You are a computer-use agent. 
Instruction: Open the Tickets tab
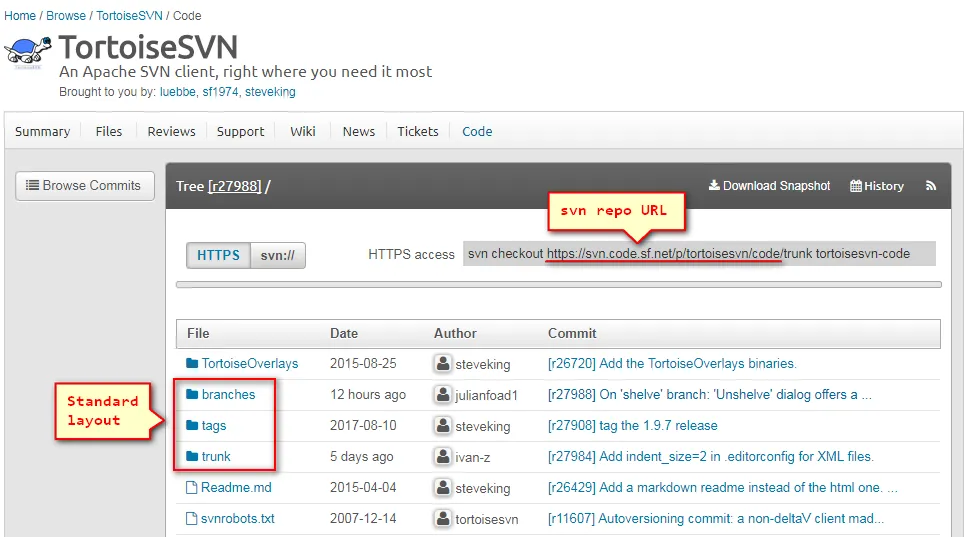point(418,131)
